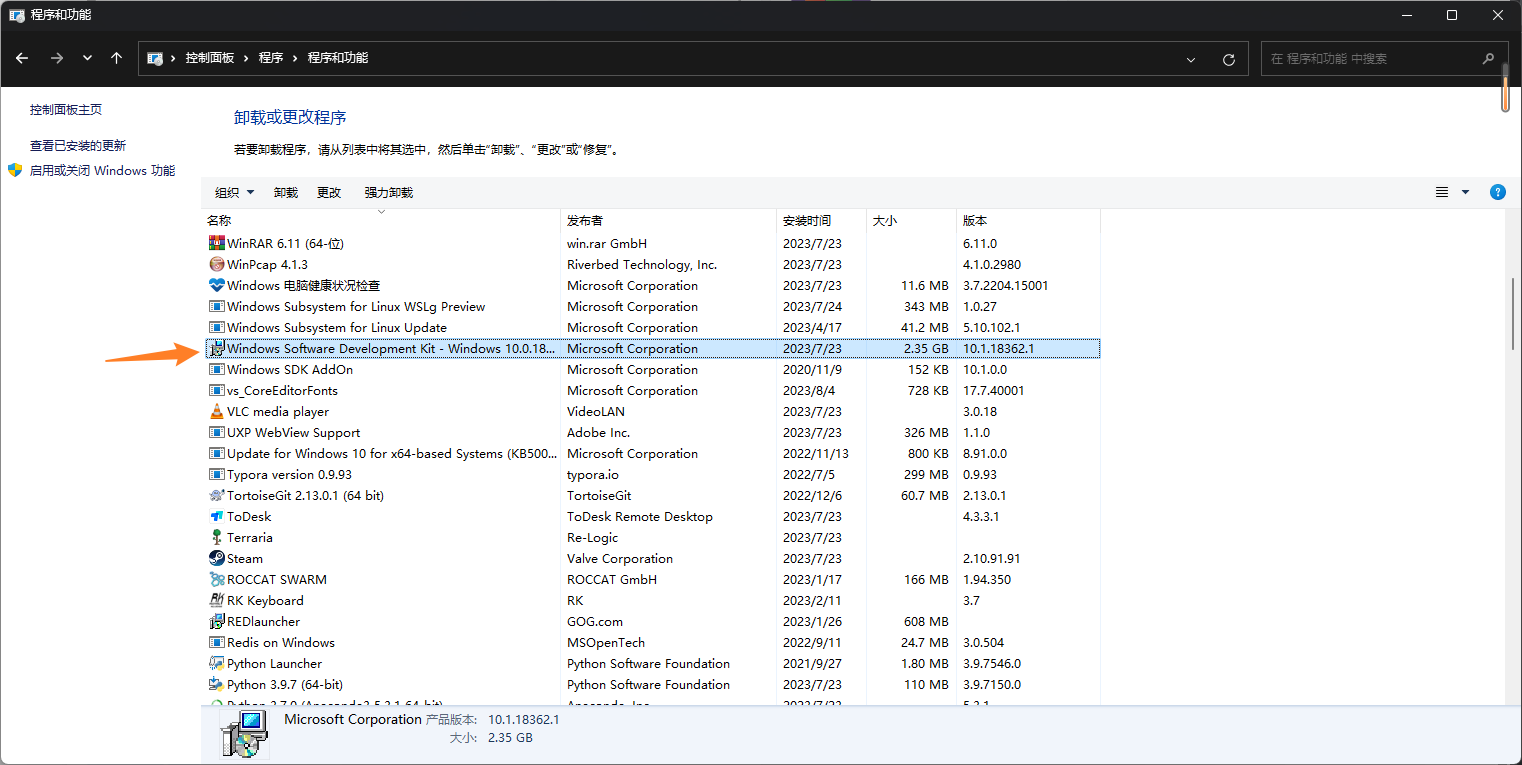
Task: Click the Redis on Windows icon
Action: (x=217, y=642)
